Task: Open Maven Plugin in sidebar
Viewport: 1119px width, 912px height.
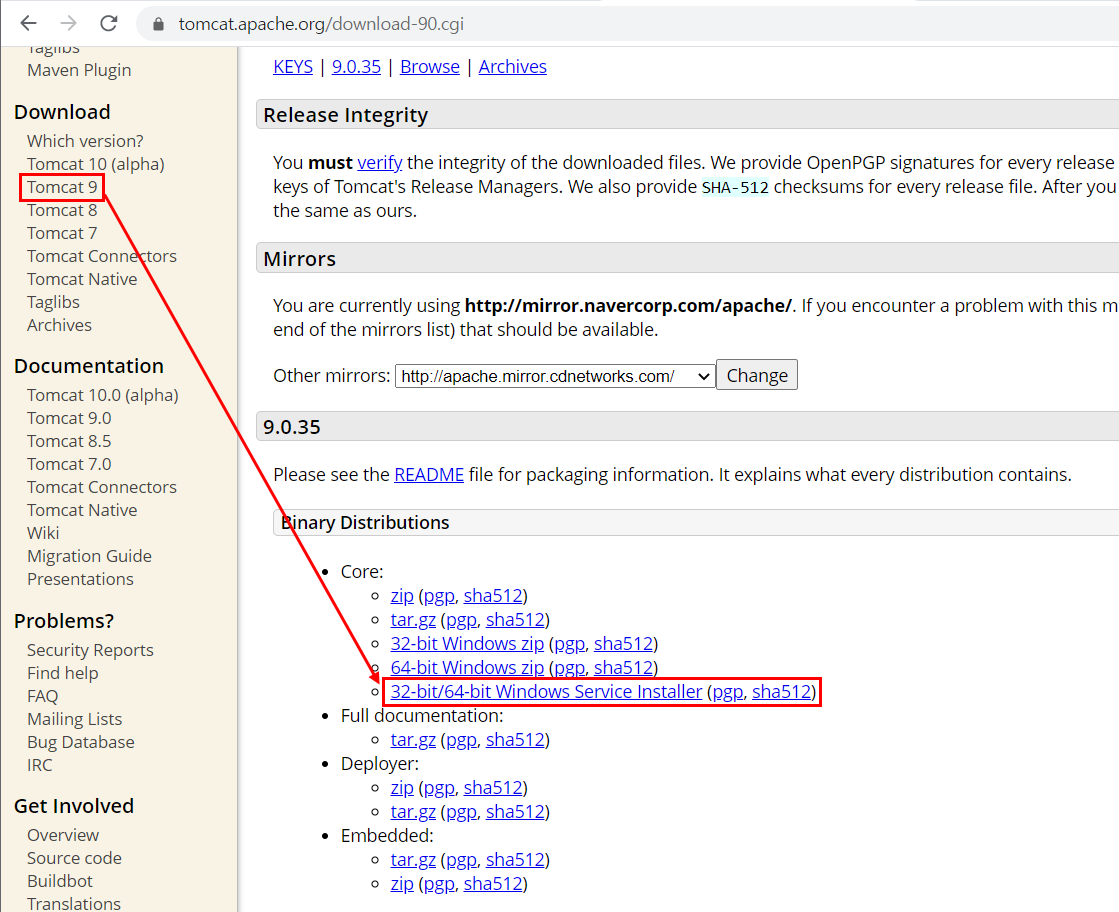Action: click(79, 70)
